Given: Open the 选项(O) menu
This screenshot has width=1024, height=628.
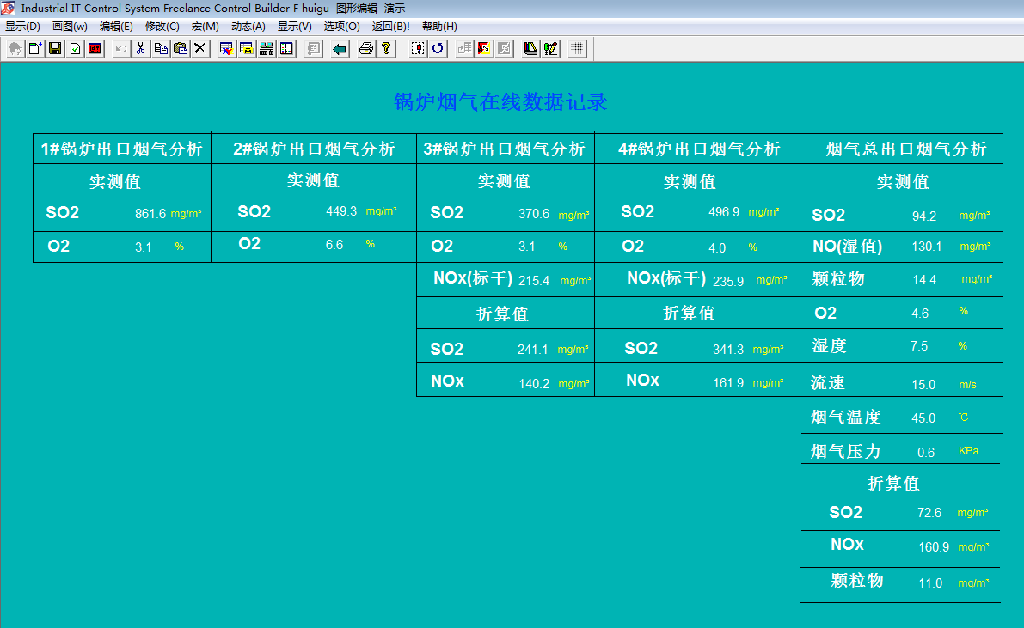Looking at the screenshot, I should pos(341,26).
